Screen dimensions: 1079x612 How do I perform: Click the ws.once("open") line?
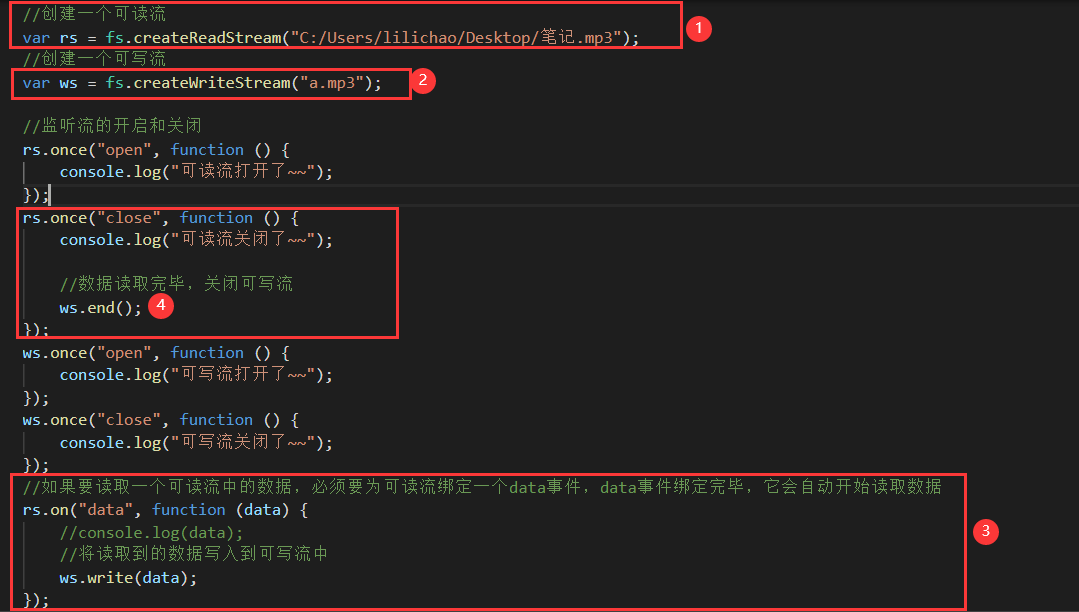click(x=156, y=352)
